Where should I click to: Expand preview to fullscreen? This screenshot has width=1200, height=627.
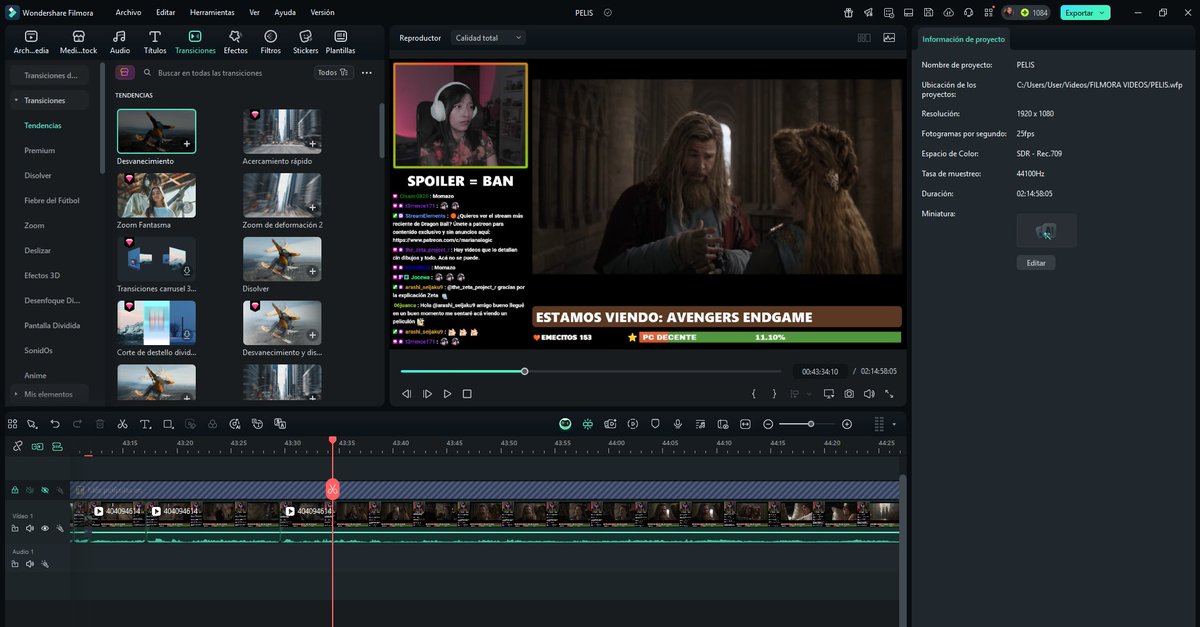pyautogui.click(x=889, y=394)
